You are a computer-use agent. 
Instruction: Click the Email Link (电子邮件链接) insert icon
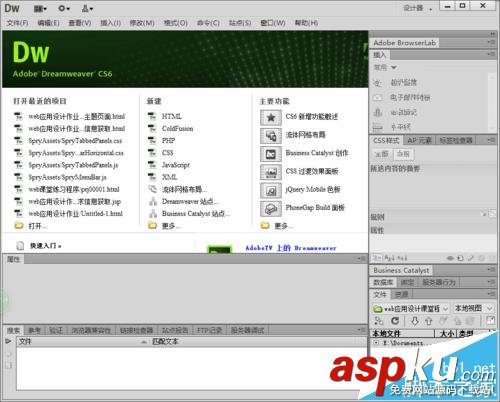pos(377,97)
